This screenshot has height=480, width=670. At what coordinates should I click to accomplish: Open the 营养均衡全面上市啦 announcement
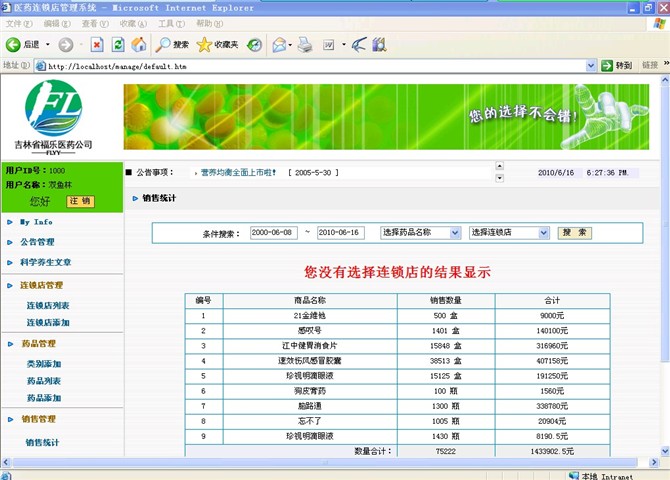pos(238,173)
